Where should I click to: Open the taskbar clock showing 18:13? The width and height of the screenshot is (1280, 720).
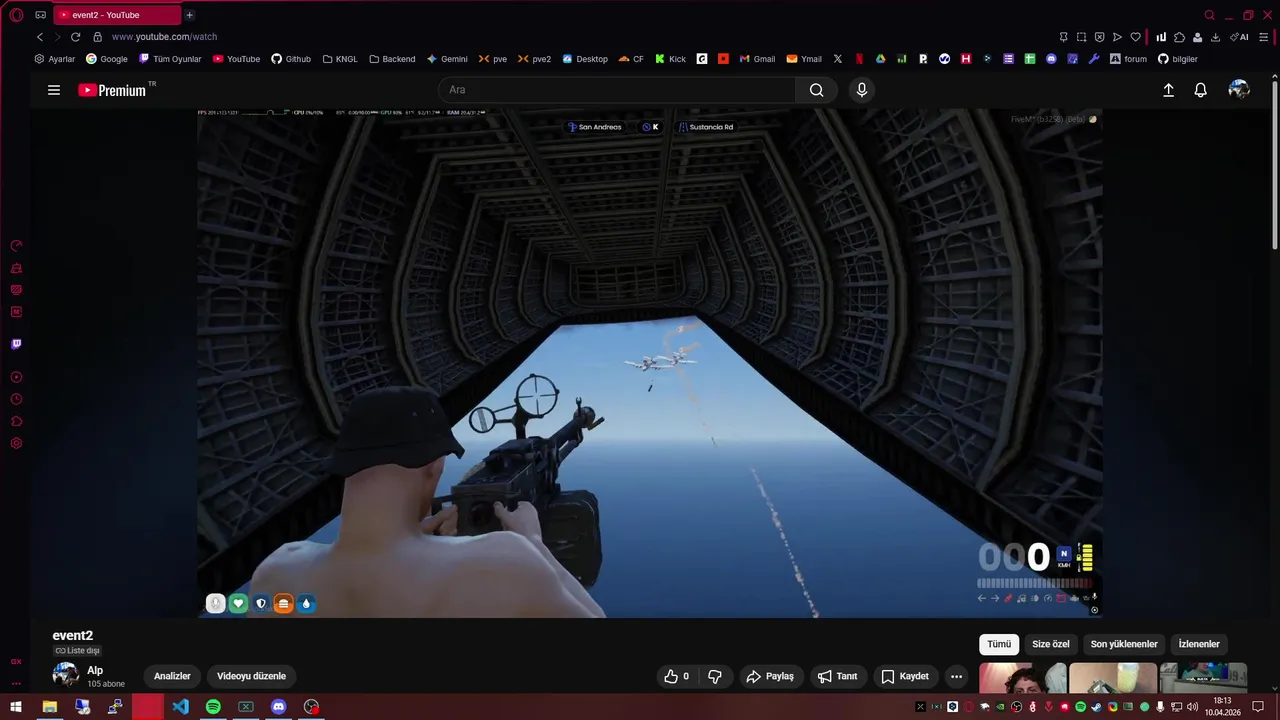click(1222, 707)
